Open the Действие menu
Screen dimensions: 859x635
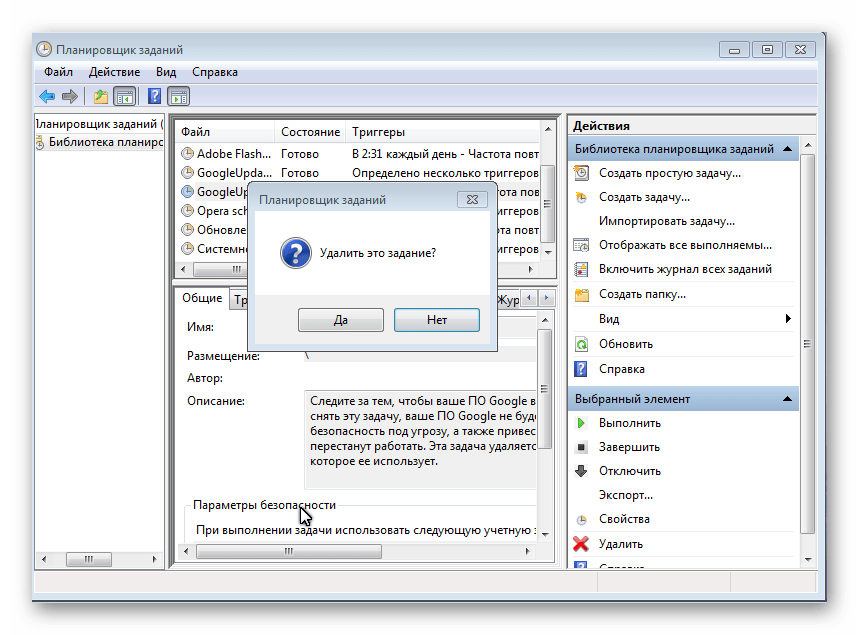[x=114, y=72]
